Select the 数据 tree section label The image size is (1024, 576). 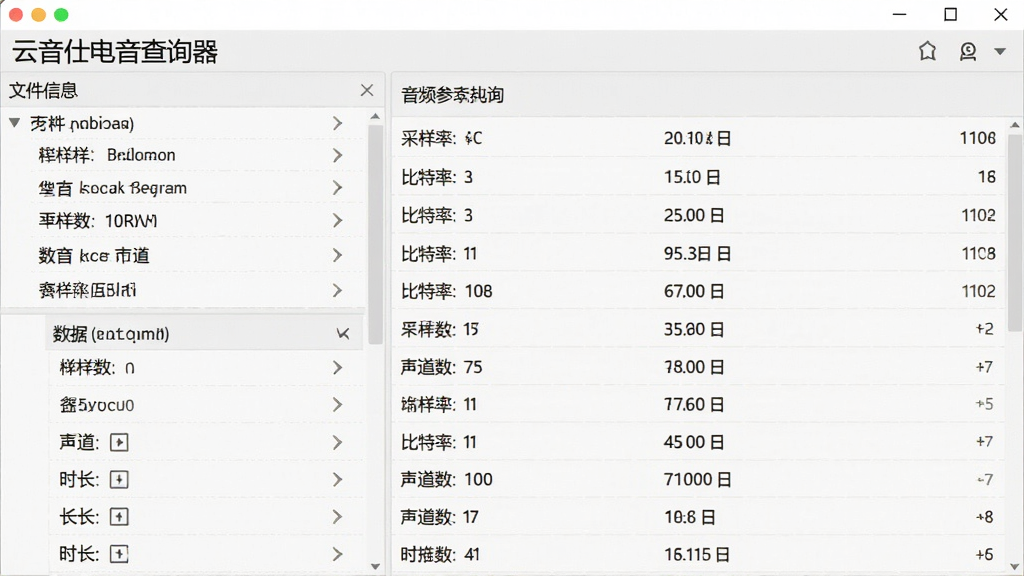[x=111, y=334]
